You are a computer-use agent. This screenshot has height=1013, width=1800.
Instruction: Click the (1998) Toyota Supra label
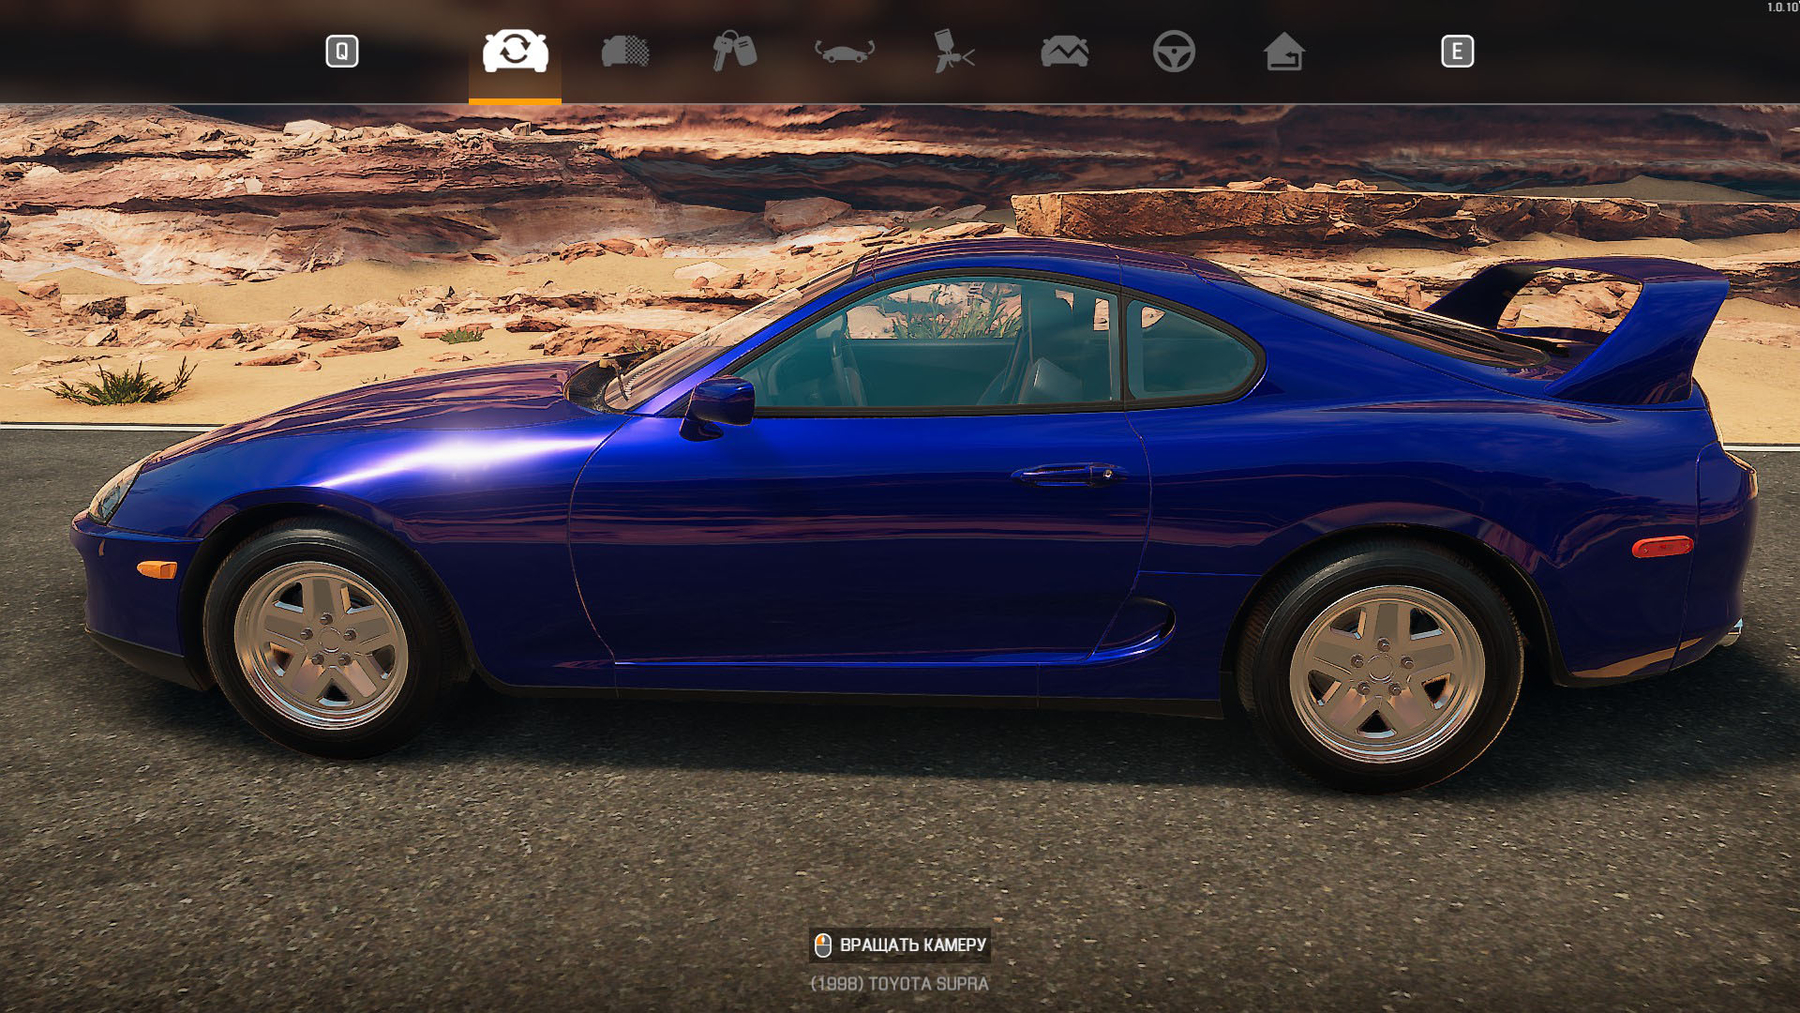(897, 985)
